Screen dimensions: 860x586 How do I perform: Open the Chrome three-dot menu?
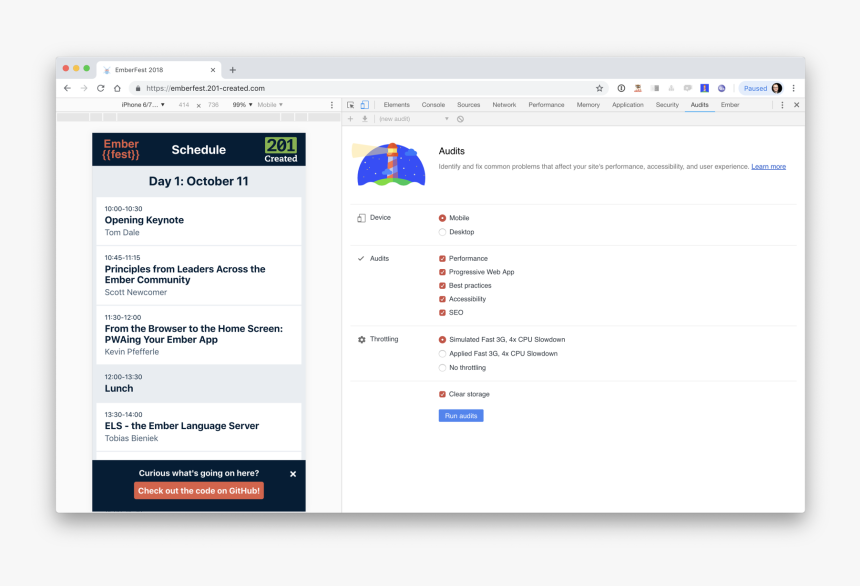pos(793,88)
